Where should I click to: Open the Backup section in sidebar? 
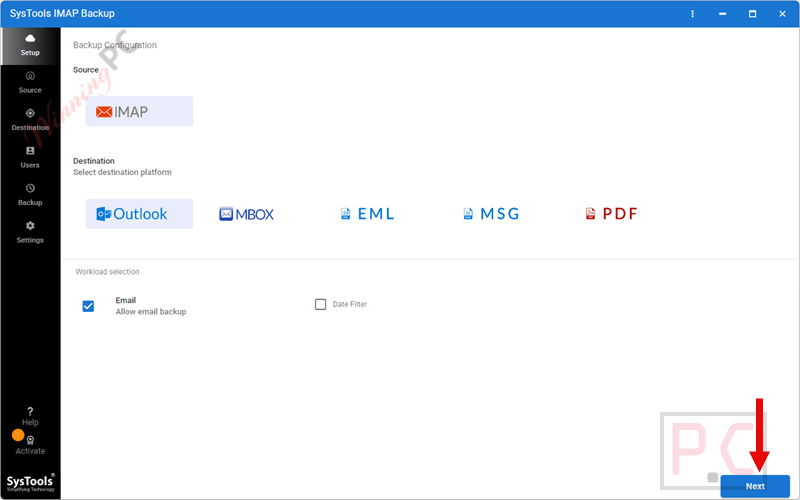pos(30,195)
